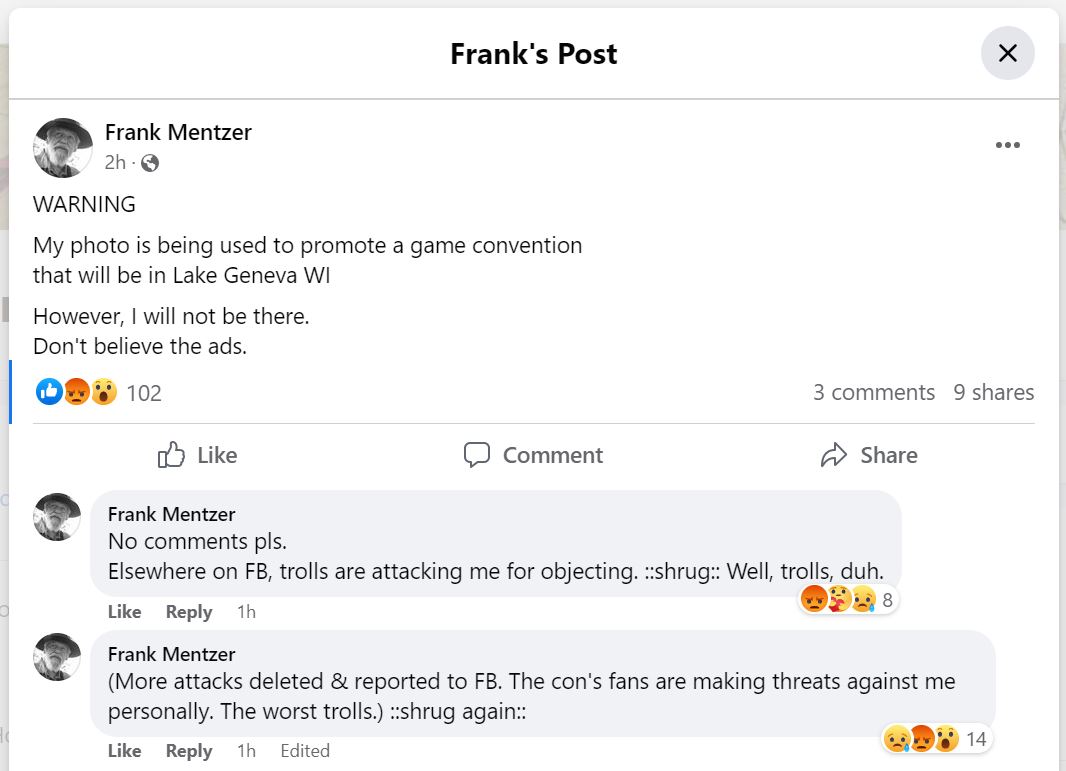
Task: Open reactions on the second comment showing 14
Action: 936,740
